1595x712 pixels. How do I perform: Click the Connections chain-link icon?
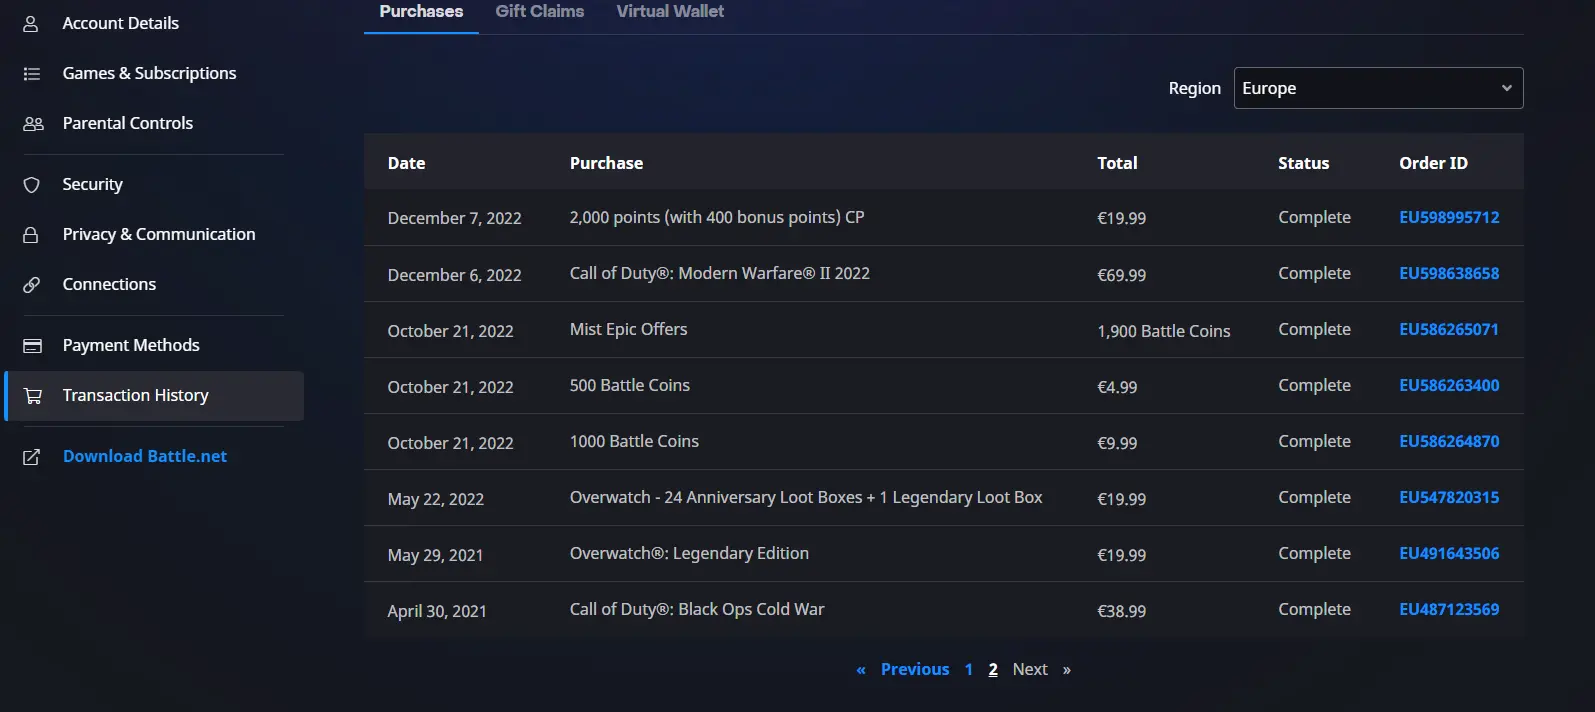tap(32, 285)
